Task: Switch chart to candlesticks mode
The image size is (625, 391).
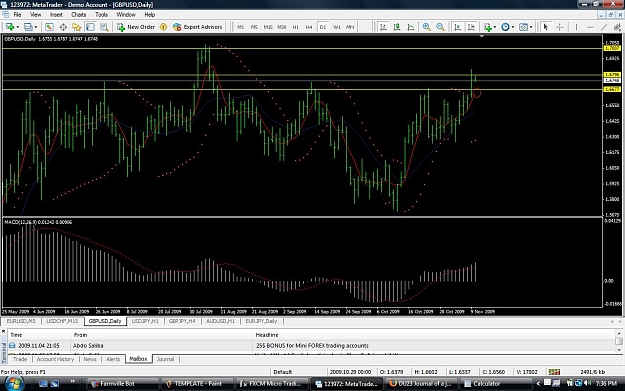Action: pyautogui.click(x=397, y=27)
